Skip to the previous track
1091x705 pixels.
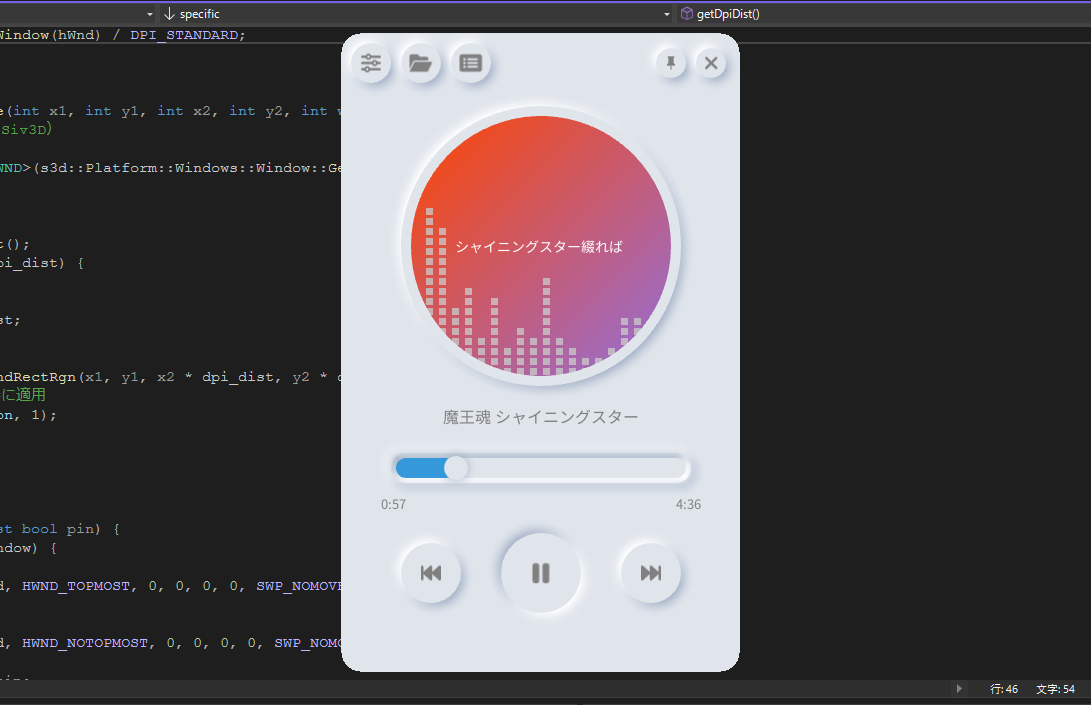430,573
